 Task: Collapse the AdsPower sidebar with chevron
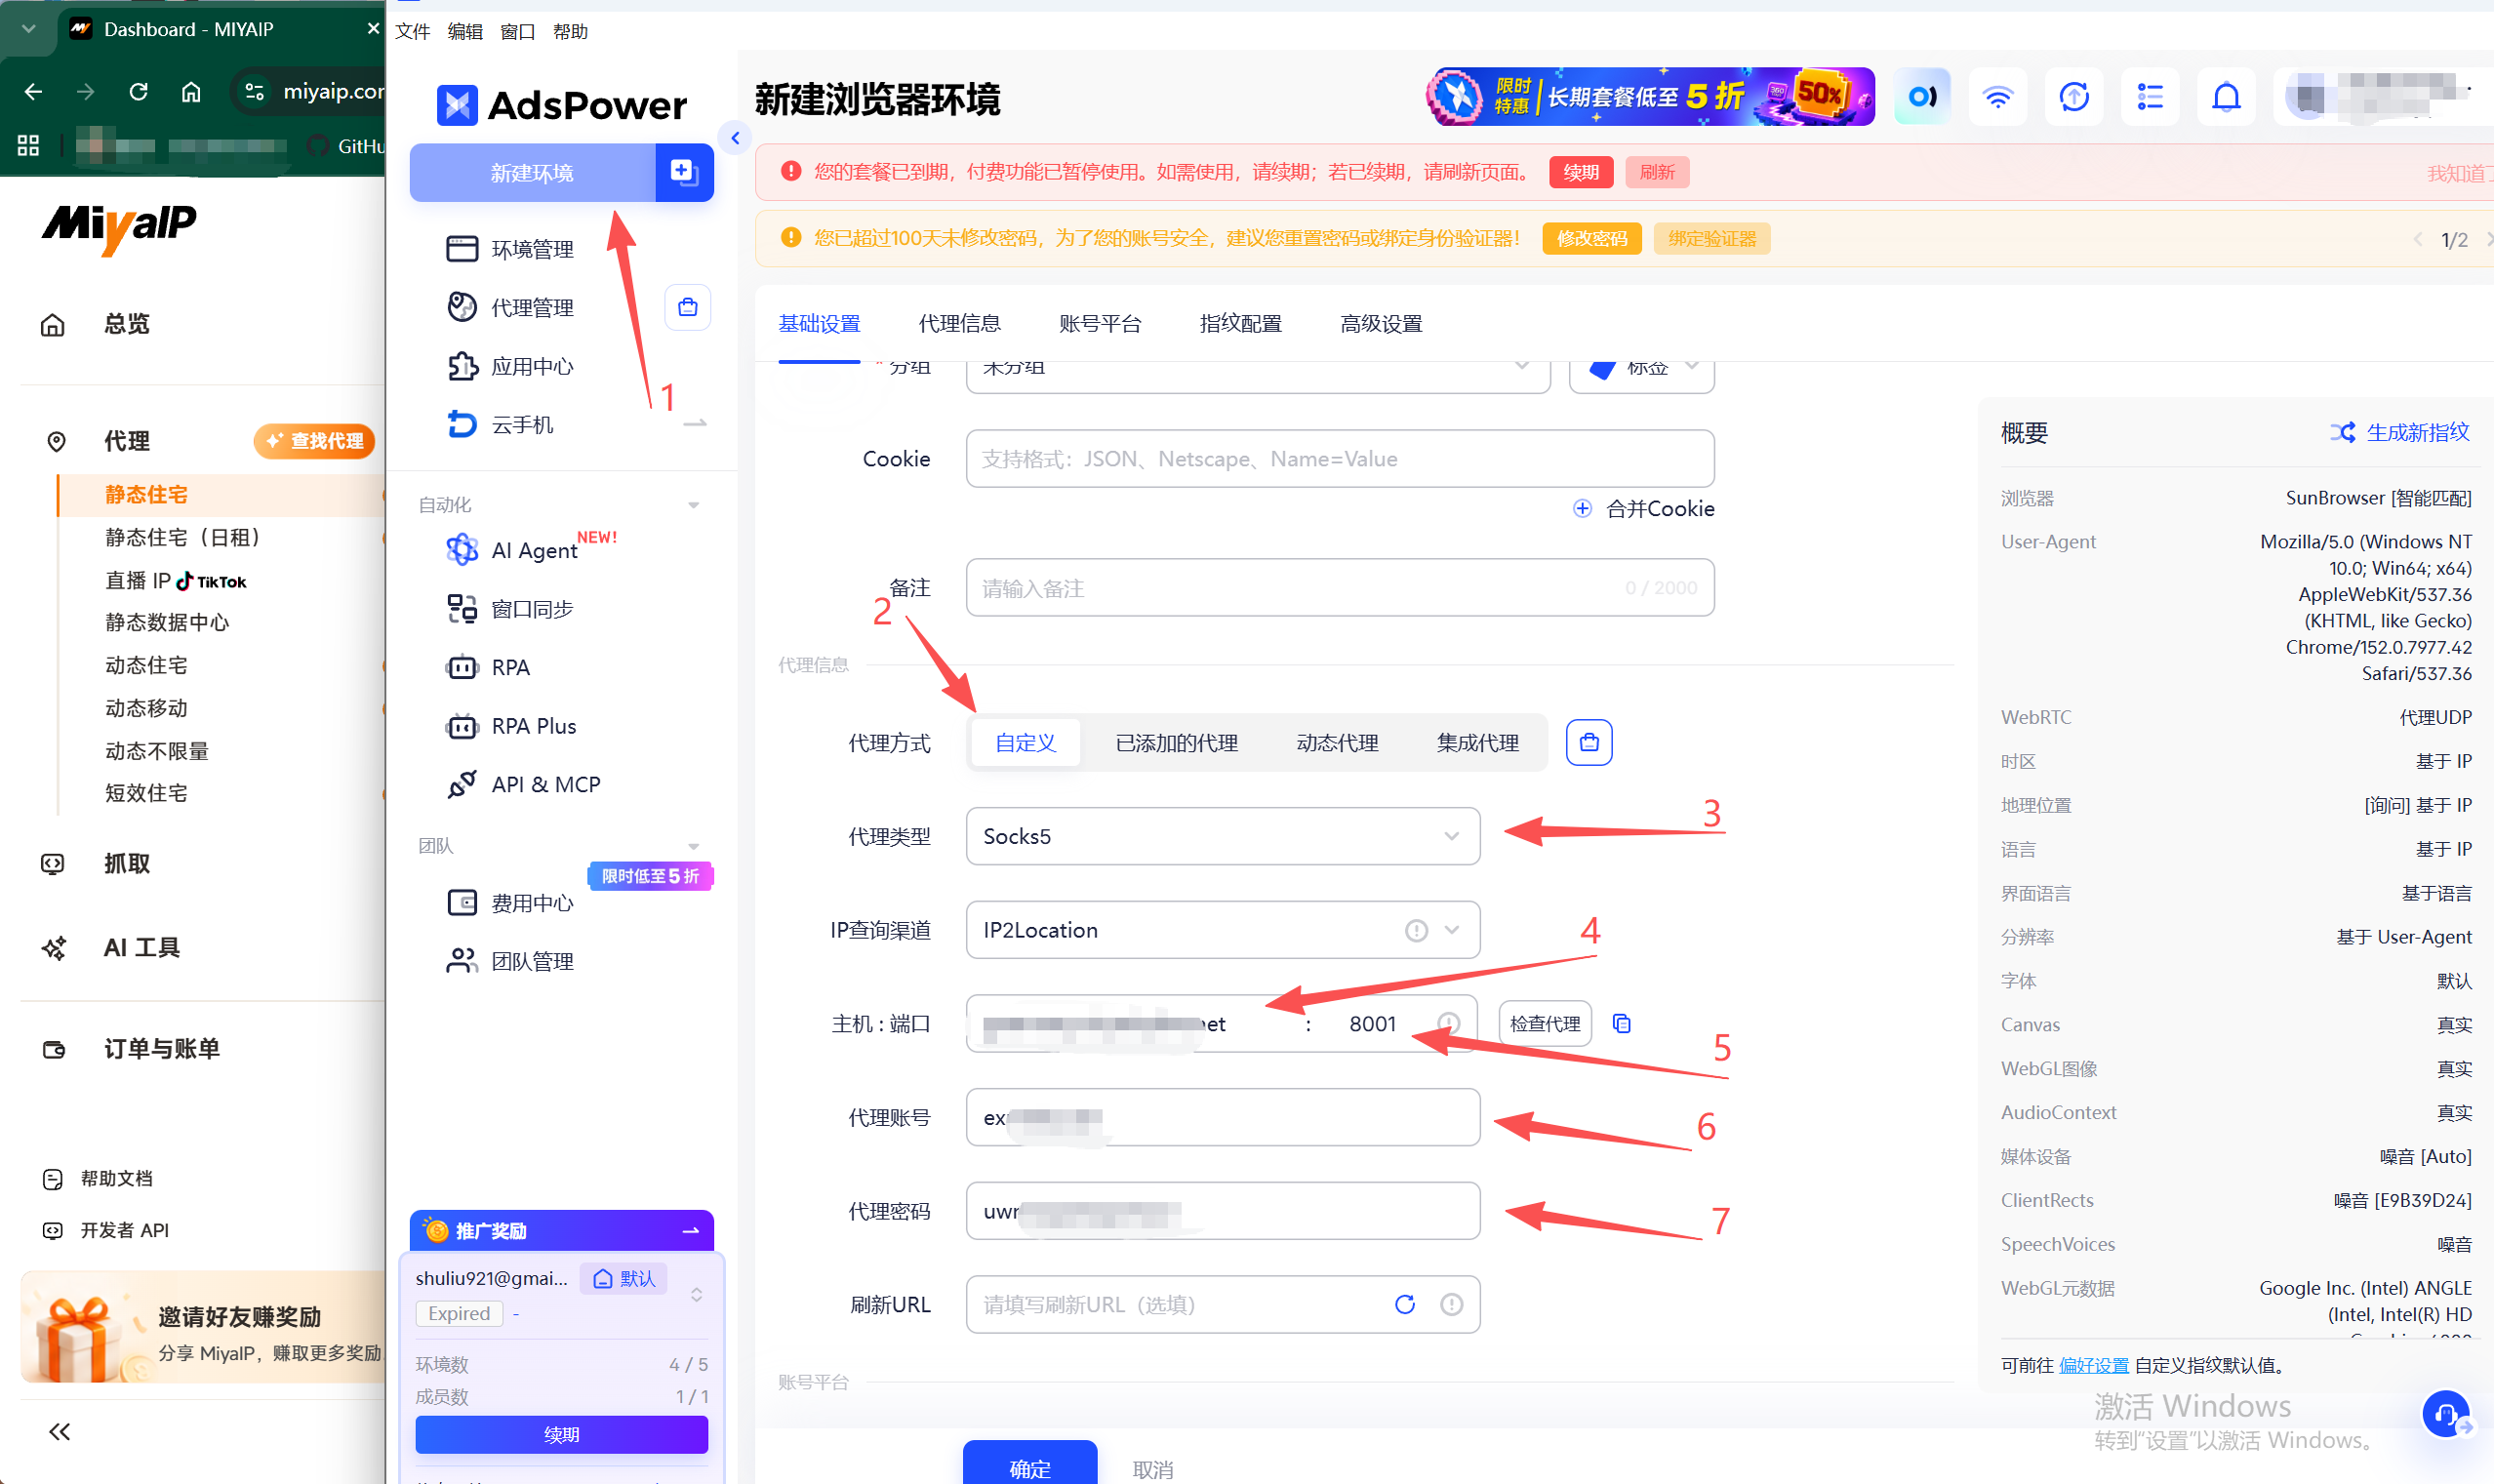tap(735, 138)
